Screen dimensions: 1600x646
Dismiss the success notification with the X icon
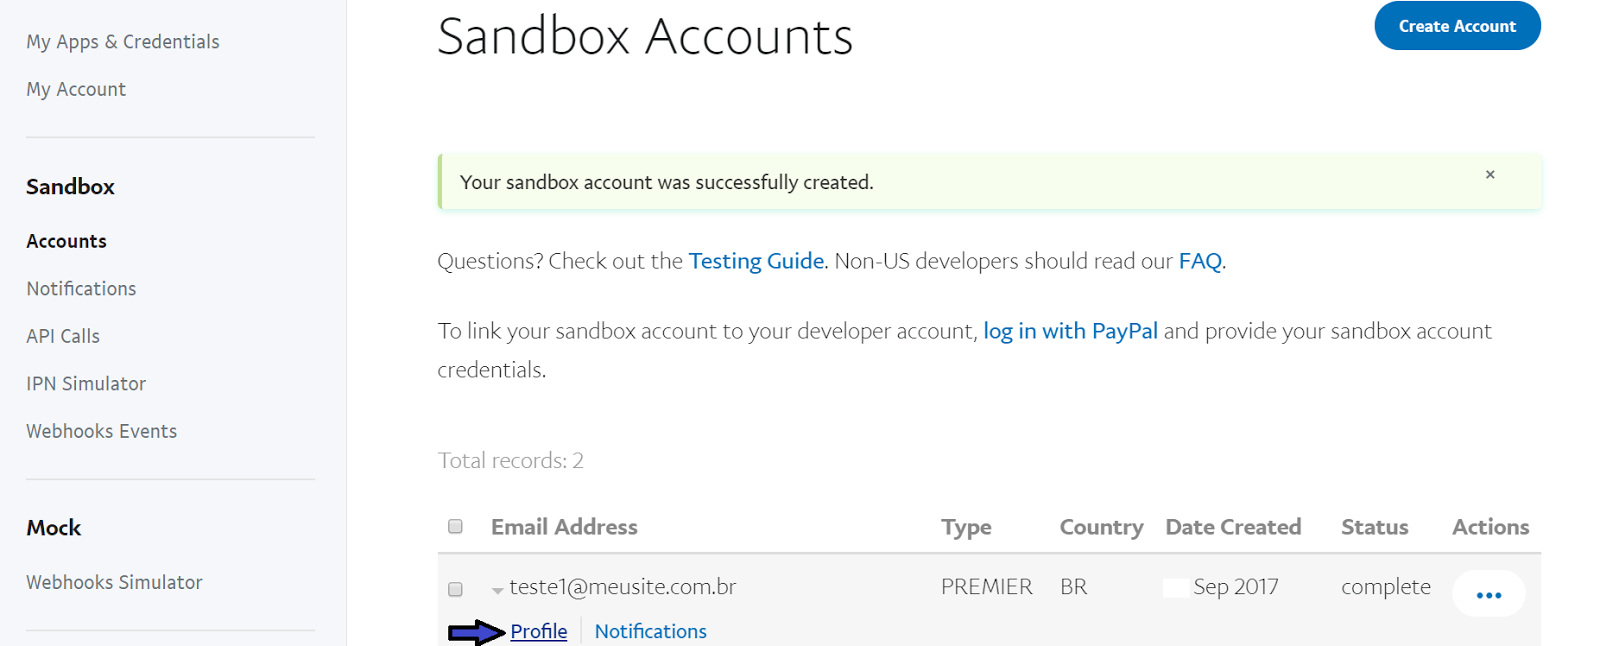tap(1490, 174)
